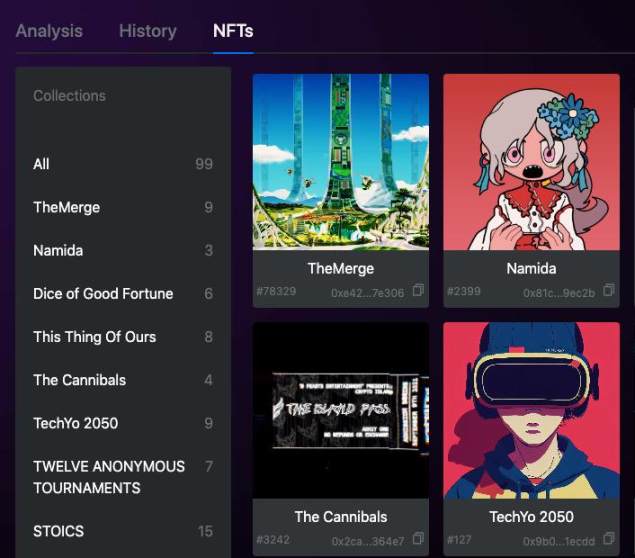
Task: Click The Cannibals card title
Action: pyautogui.click(x=341, y=517)
